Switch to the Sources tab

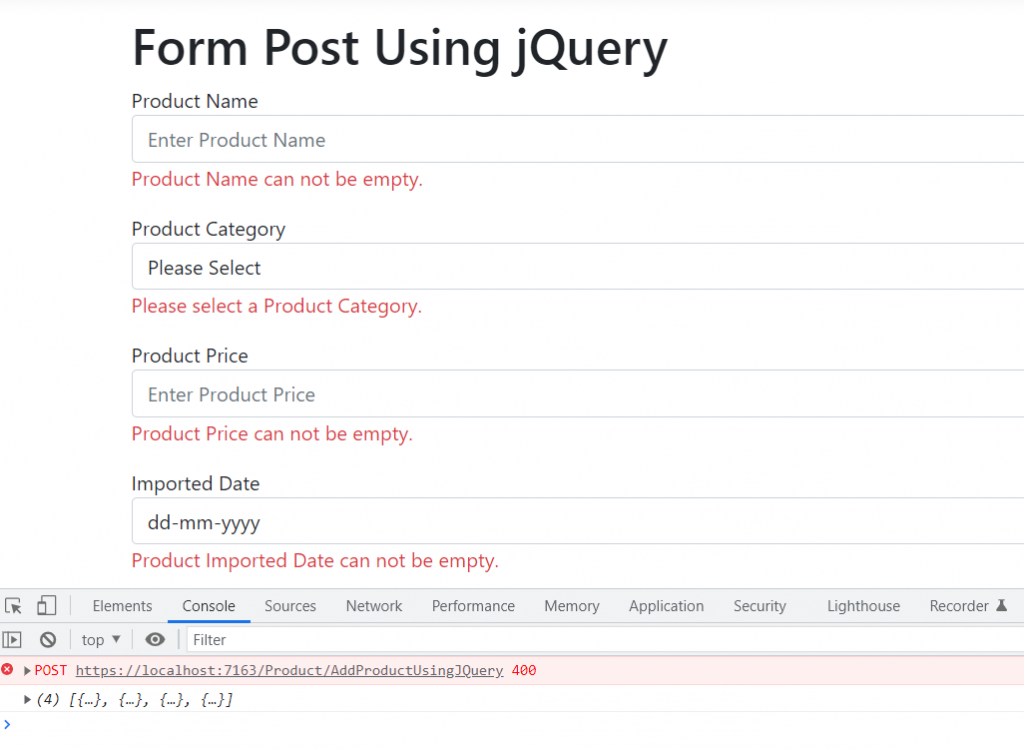click(290, 606)
